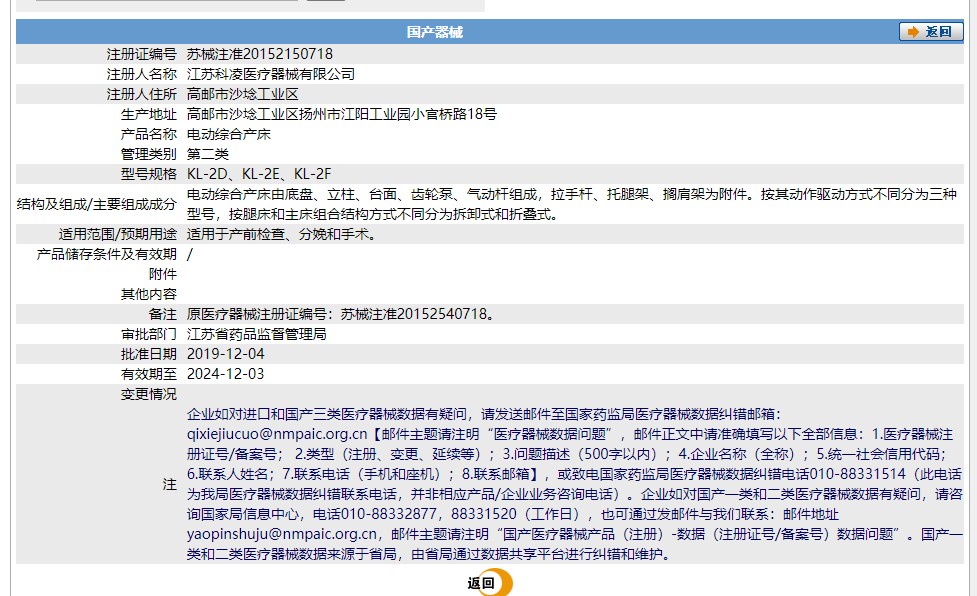Click the 变更情况 label

(x=149, y=394)
